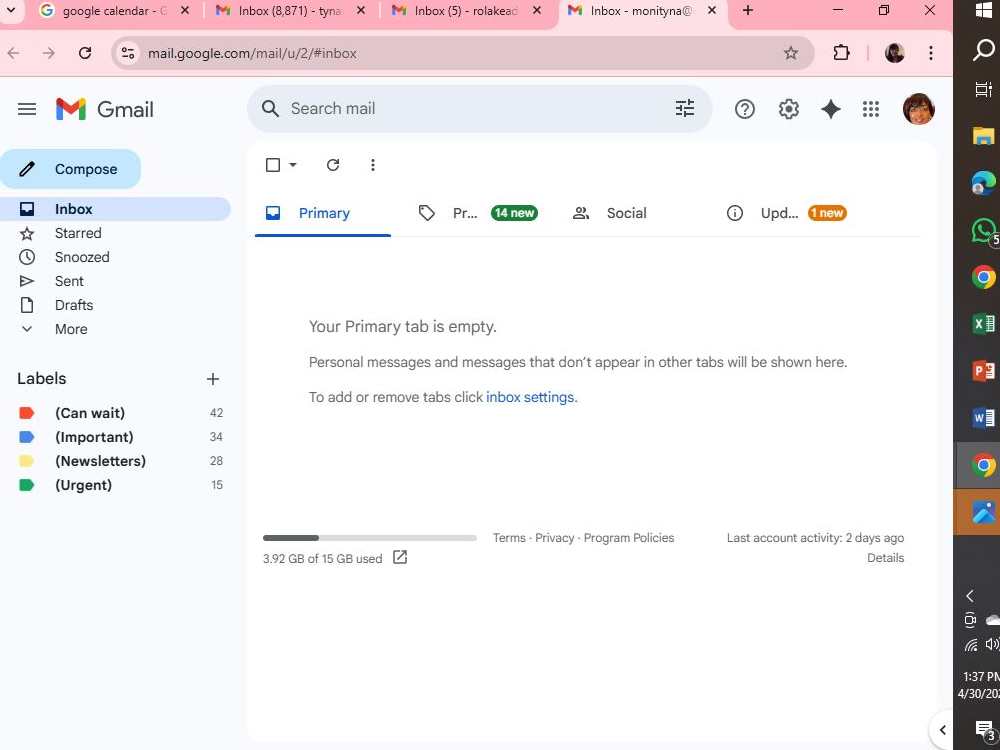Image resolution: width=1000 pixels, height=750 pixels.
Task: Switch to the Inbox (5) rolakead browser tab
Action: (x=467, y=11)
